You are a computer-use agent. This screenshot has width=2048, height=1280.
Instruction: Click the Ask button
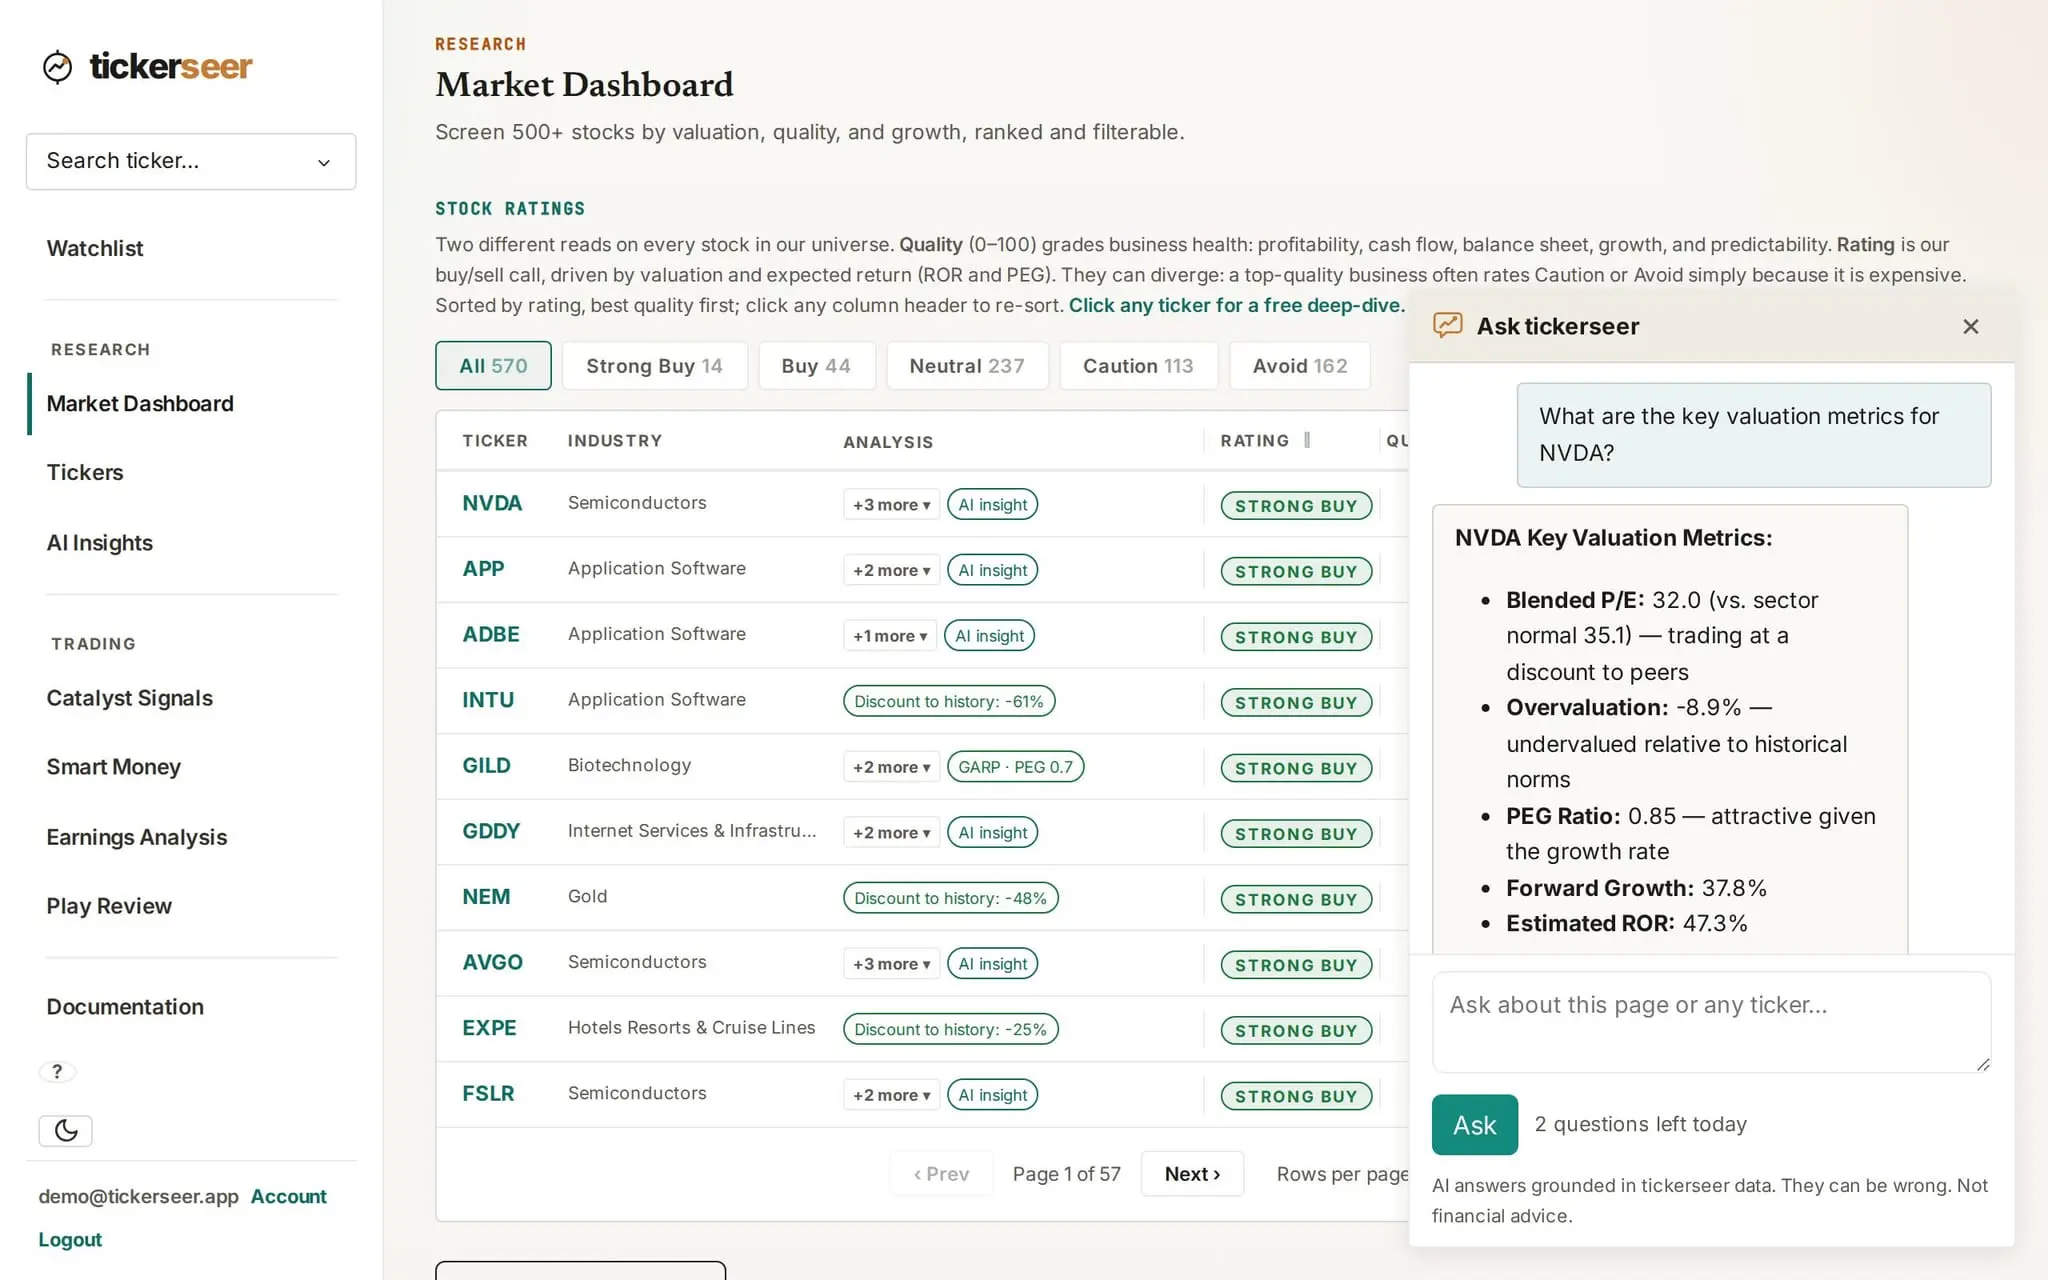coord(1474,1125)
